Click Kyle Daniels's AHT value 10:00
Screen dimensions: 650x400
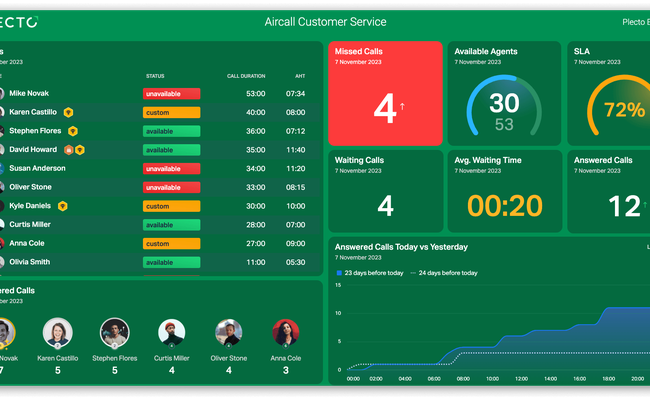pyautogui.click(x=296, y=206)
